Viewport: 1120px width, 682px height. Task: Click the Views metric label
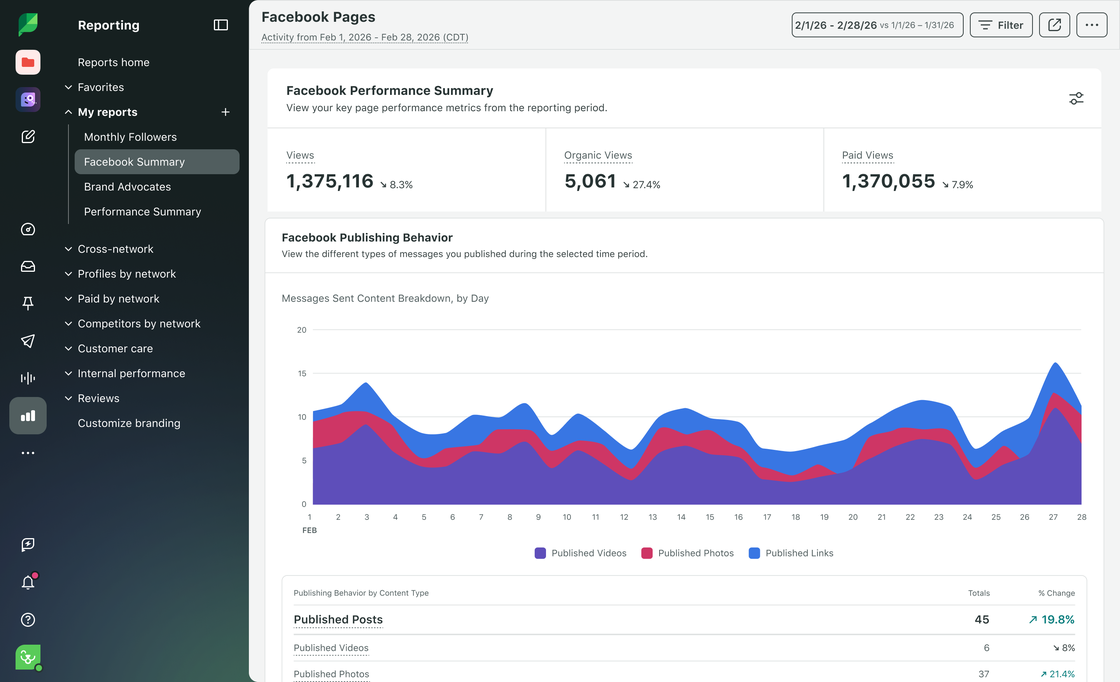pyautogui.click(x=300, y=156)
